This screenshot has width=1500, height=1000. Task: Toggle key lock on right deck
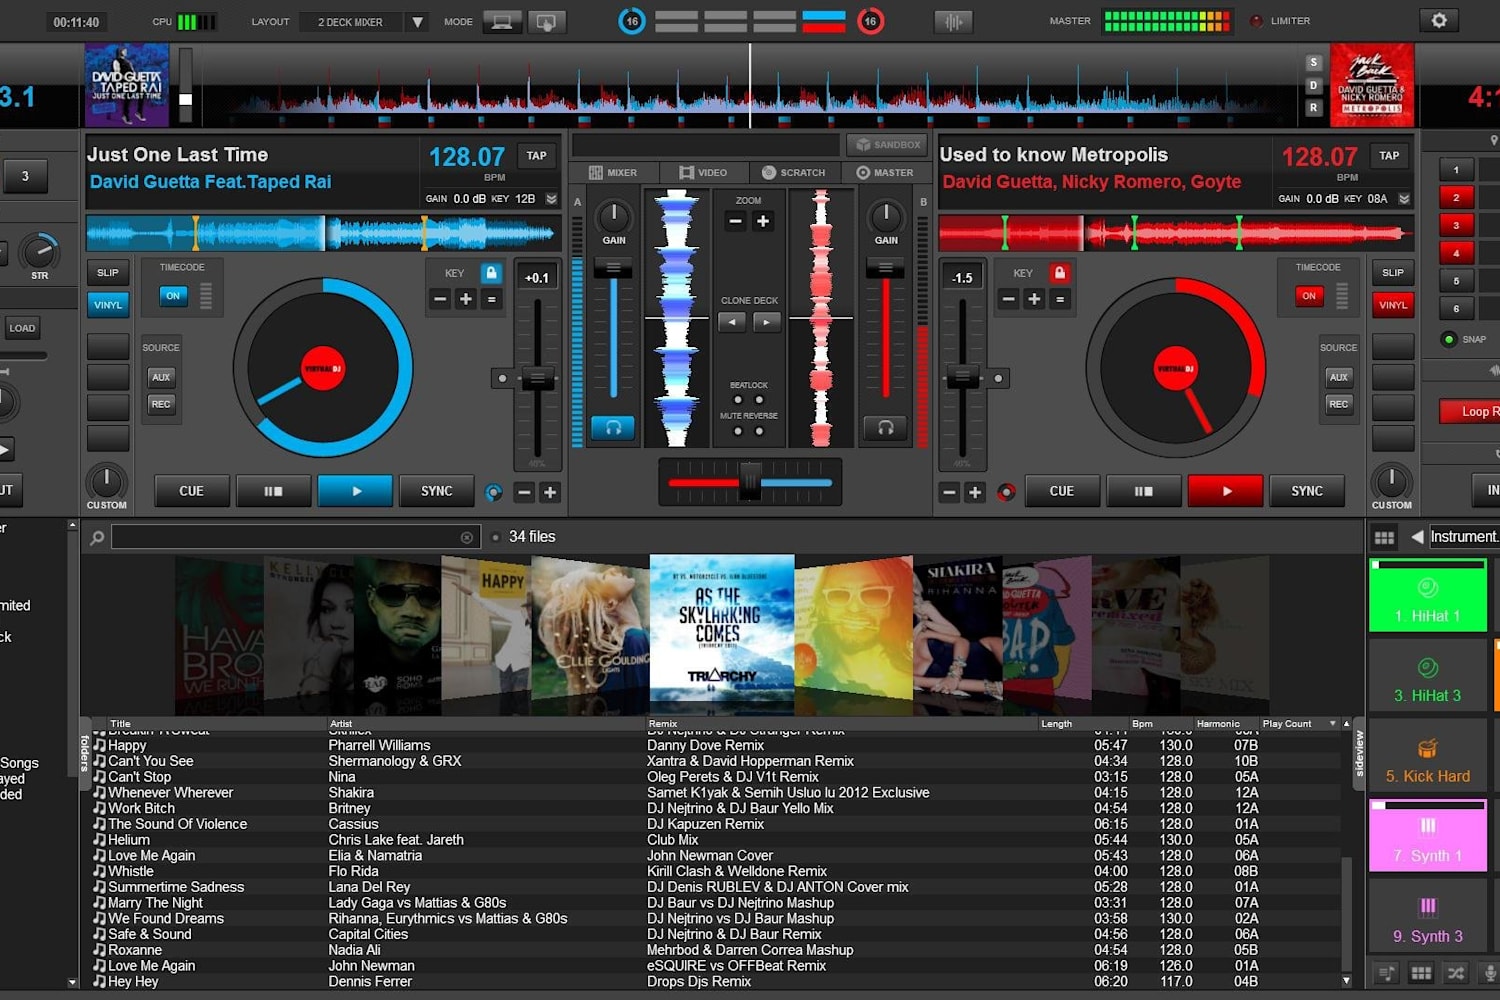[x=1060, y=273]
